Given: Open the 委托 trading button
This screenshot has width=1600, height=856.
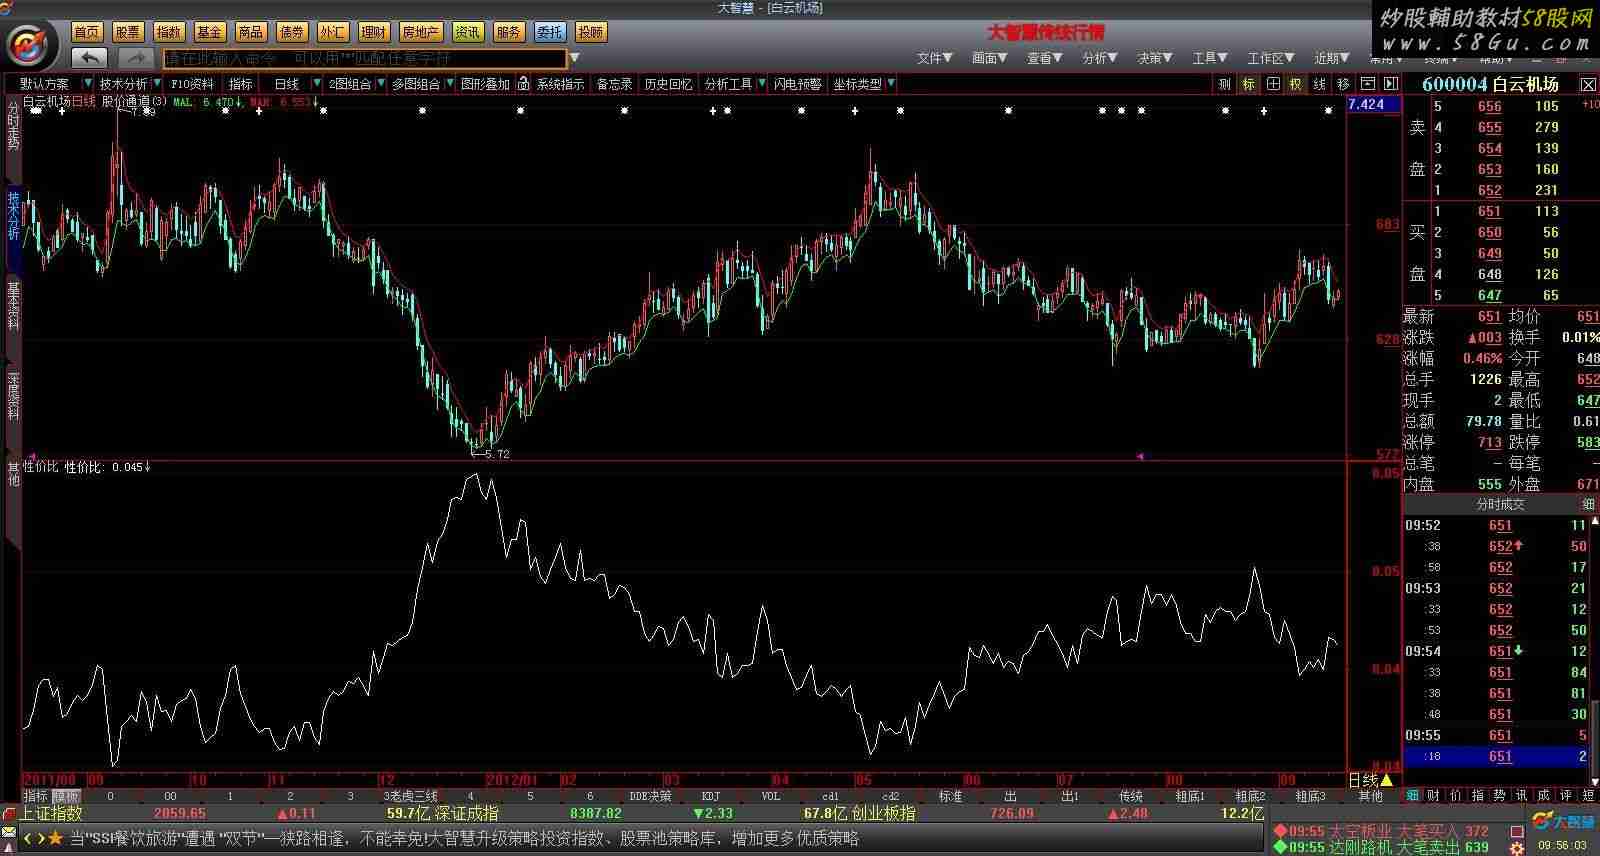Looking at the screenshot, I should [x=549, y=32].
